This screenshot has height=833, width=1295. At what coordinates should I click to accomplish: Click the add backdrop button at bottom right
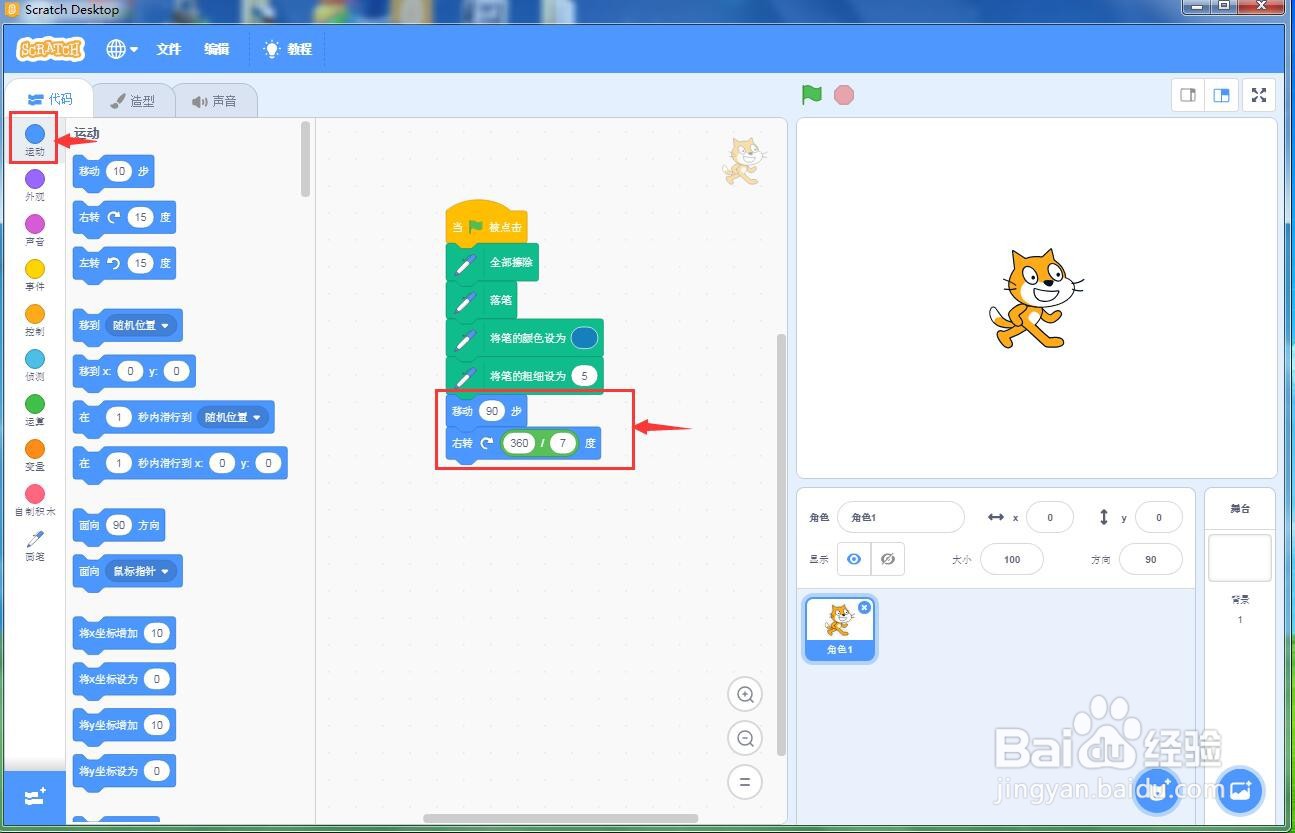point(1239,790)
